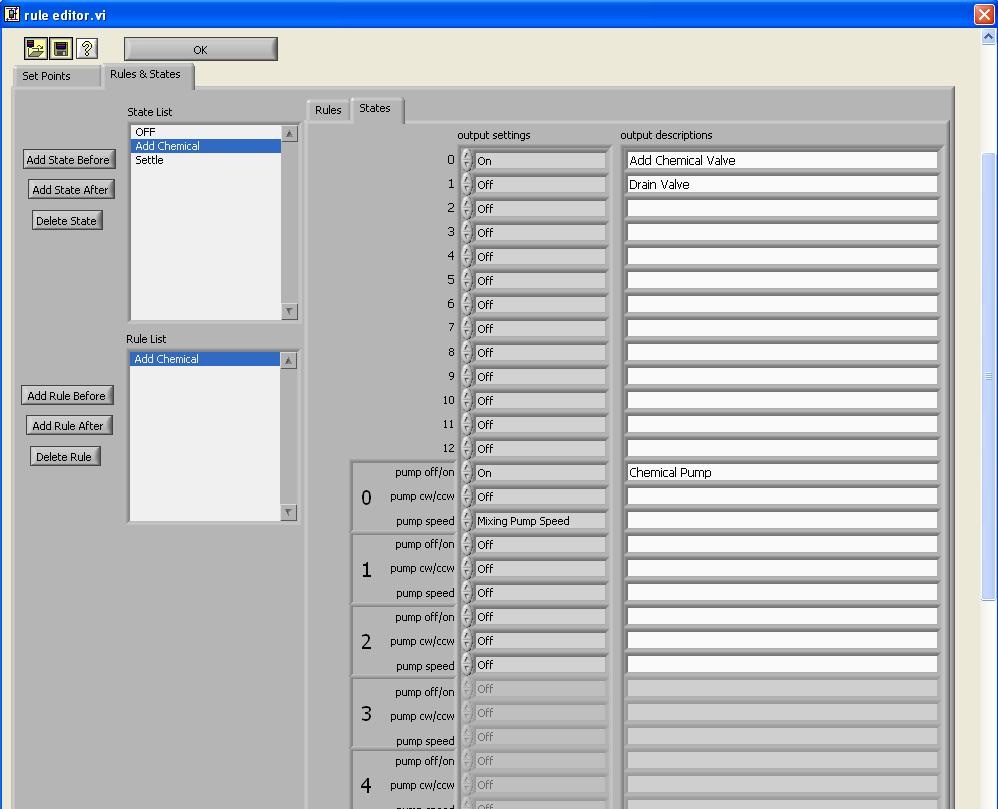
Task: Click empty description field for output 7
Action: click(x=782, y=328)
